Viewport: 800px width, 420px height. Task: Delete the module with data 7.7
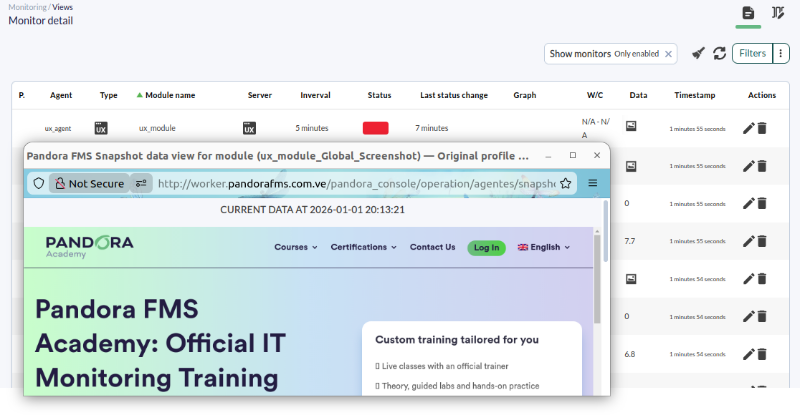[762, 241]
